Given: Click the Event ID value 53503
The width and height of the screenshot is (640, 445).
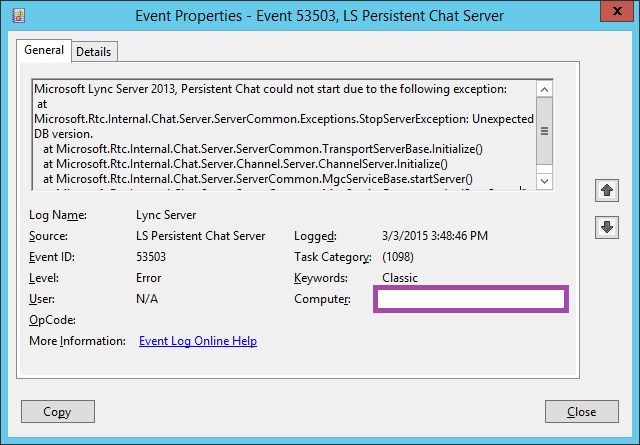Looking at the screenshot, I should pyautogui.click(x=151, y=257).
